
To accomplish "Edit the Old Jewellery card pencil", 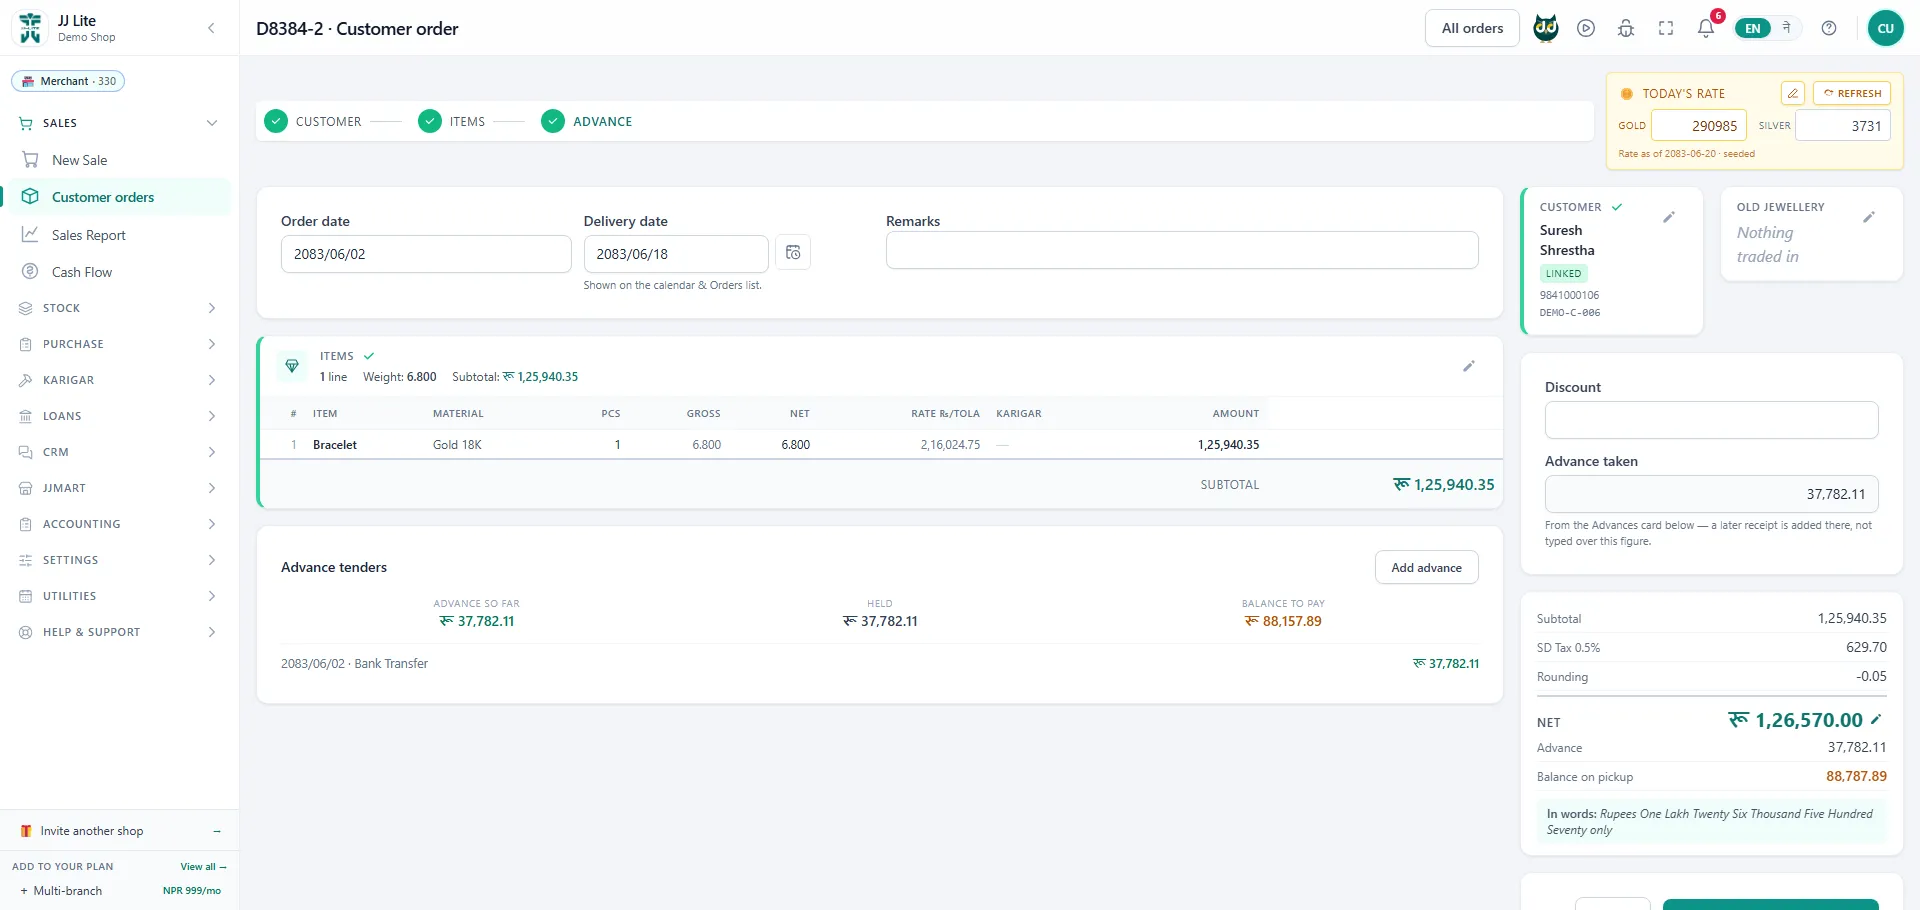I will pyautogui.click(x=1869, y=217).
